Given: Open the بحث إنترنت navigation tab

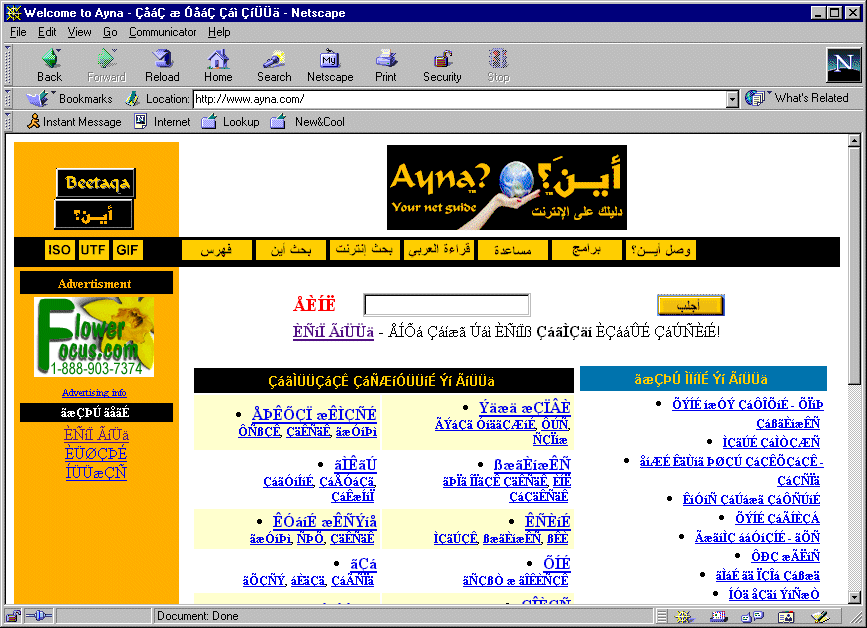Looking at the screenshot, I should click(364, 250).
